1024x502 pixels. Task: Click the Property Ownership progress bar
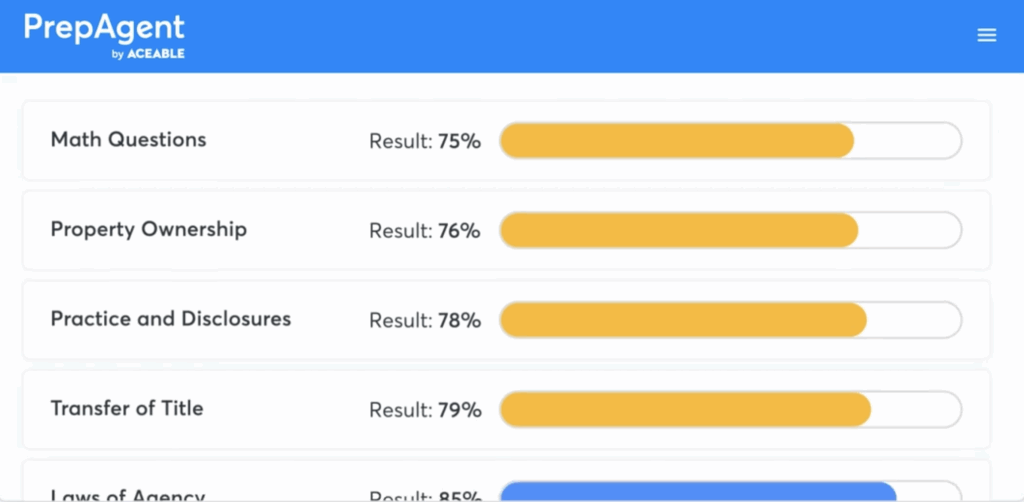click(x=678, y=231)
